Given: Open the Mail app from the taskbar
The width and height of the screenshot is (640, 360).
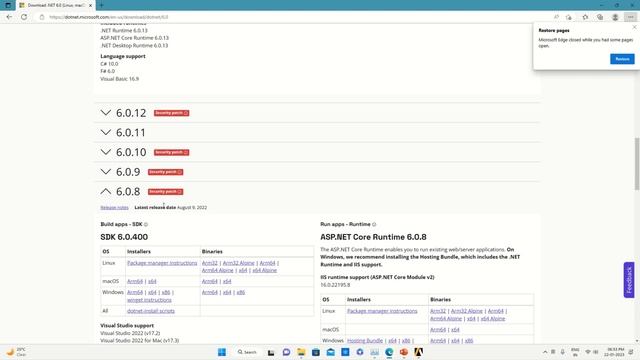Looking at the screenshot, I should pos(331,352).
